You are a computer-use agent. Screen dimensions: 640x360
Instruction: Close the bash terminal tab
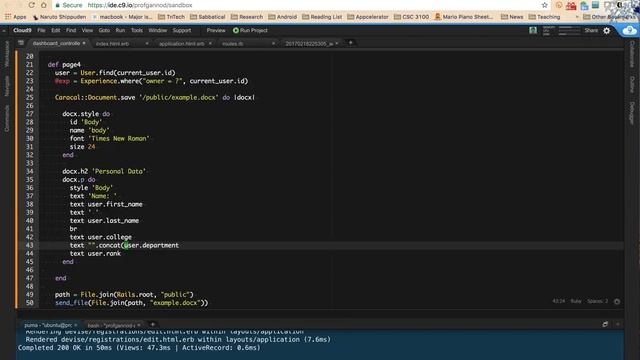pos(139,325)
